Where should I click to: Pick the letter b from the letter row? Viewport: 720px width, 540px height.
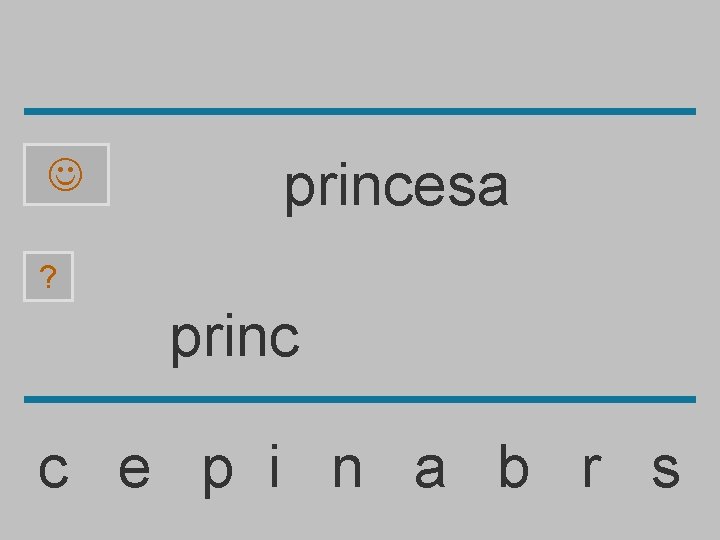coord(513,467)
